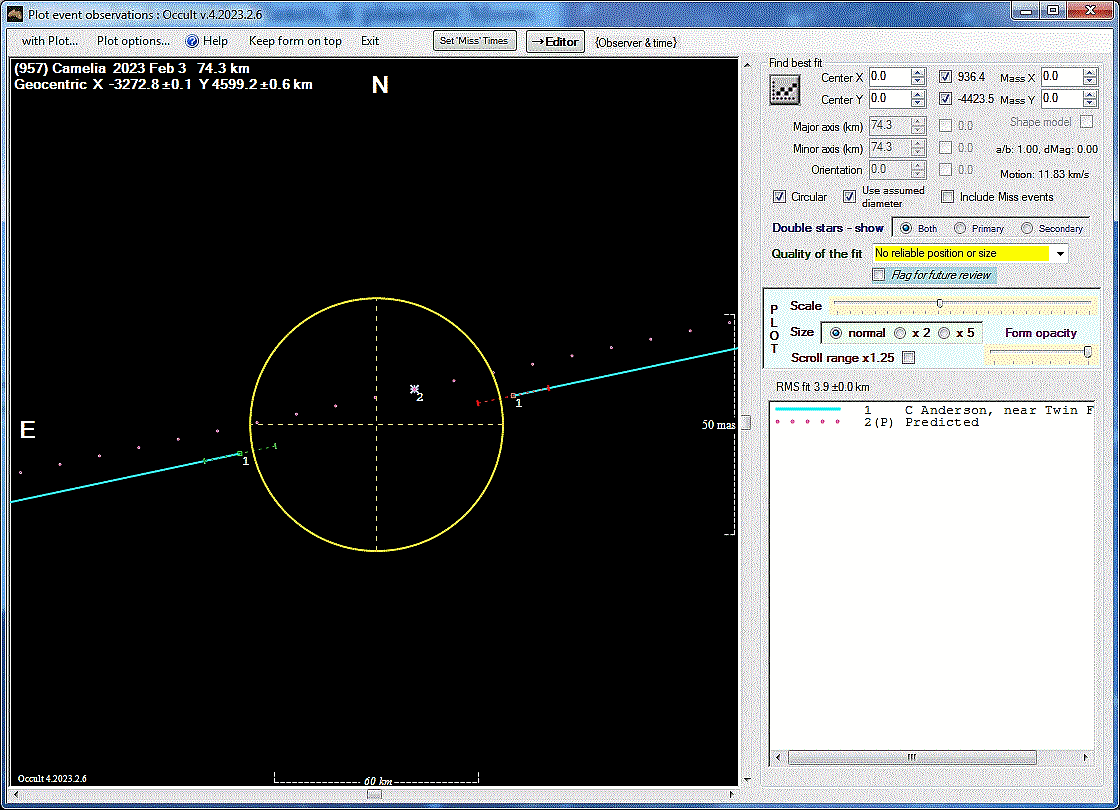This screenshot has height=810, width=1120.
Task: Click the Find best fit icon button
Action: tap(784, 91)
